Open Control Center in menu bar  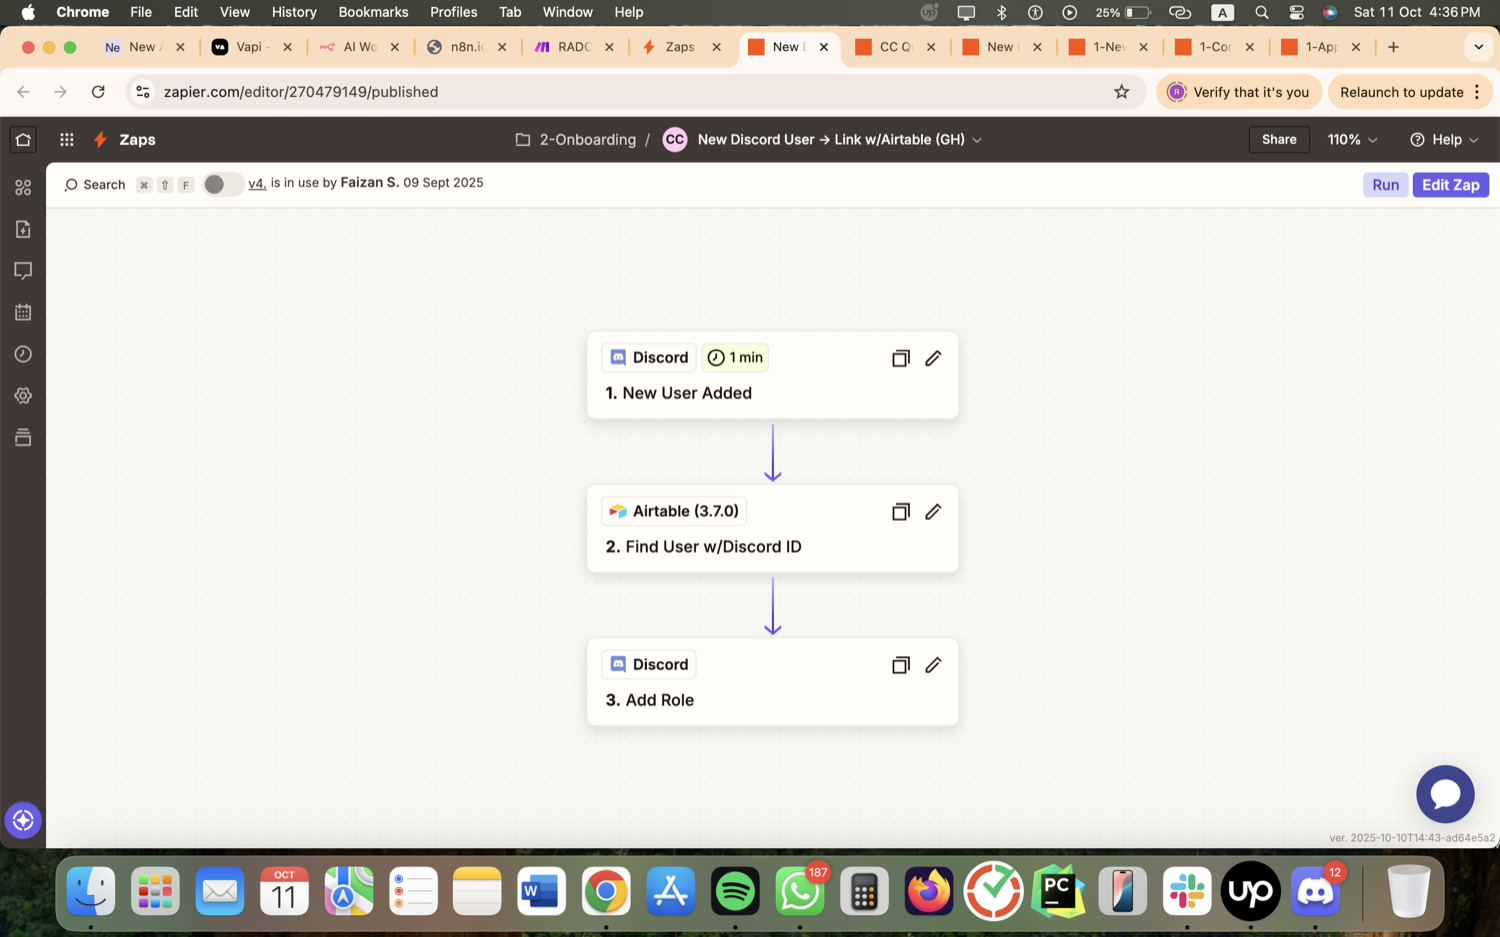click(1296, 12)
